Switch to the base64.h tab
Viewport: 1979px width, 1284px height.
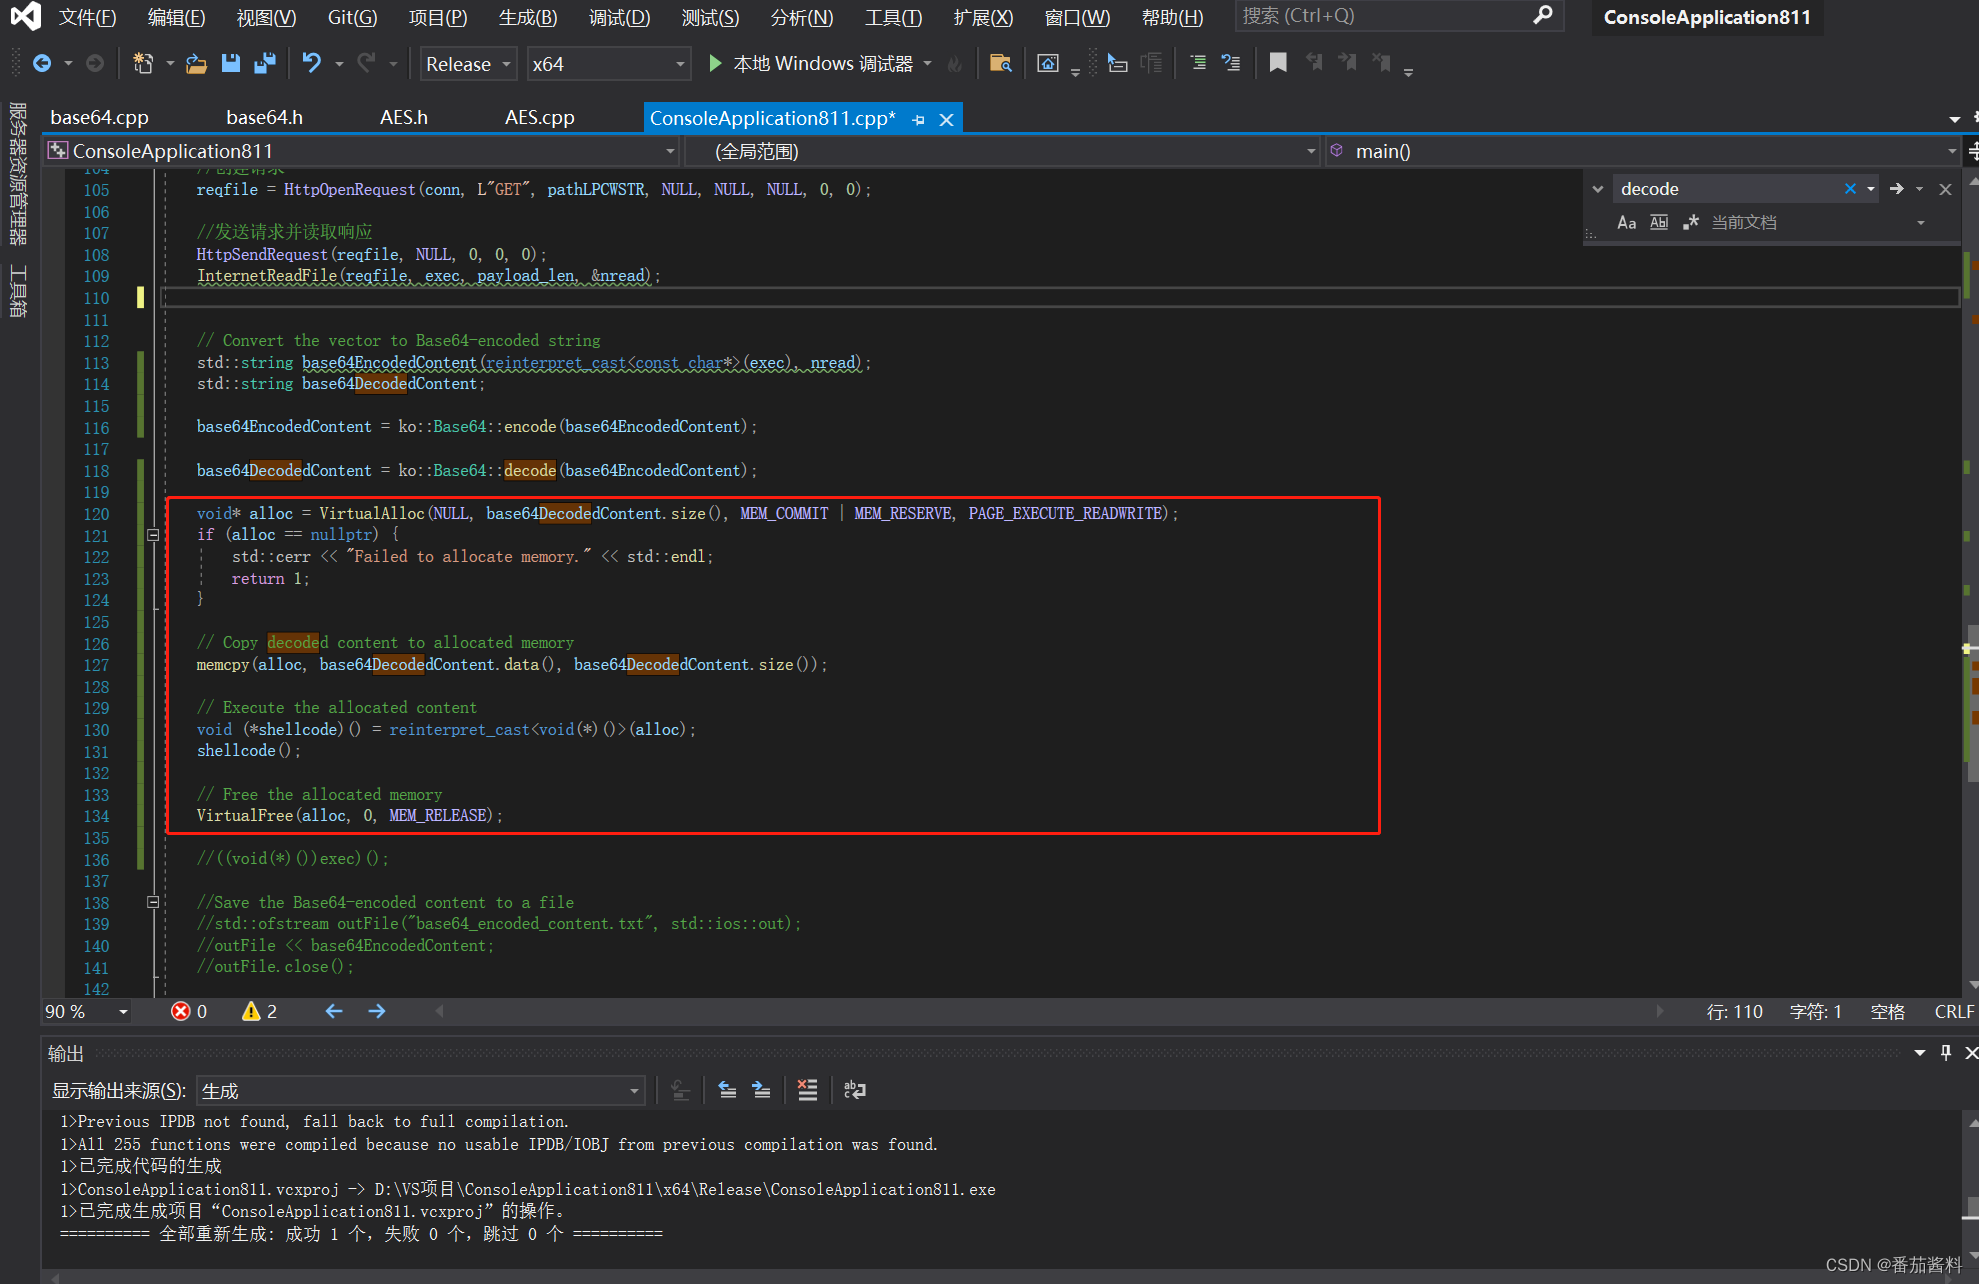[264, 118]
